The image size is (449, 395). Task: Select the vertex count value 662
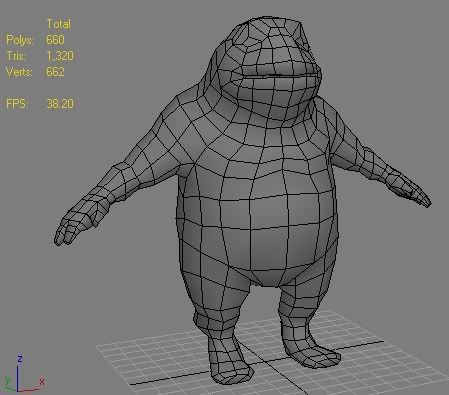click(55, 72)
